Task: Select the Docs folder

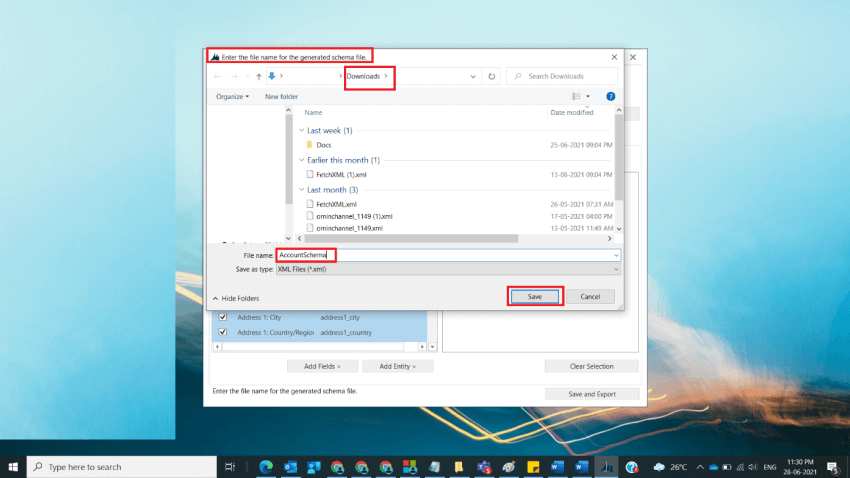Action: tap(324, 145)
